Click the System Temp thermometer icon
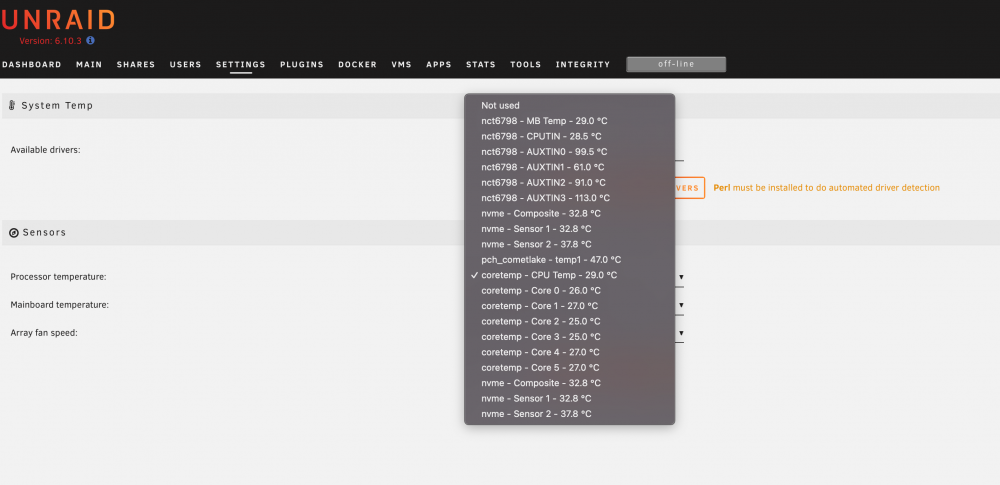The width and height of the screenshot is (1000, 485). coord(12,105)
